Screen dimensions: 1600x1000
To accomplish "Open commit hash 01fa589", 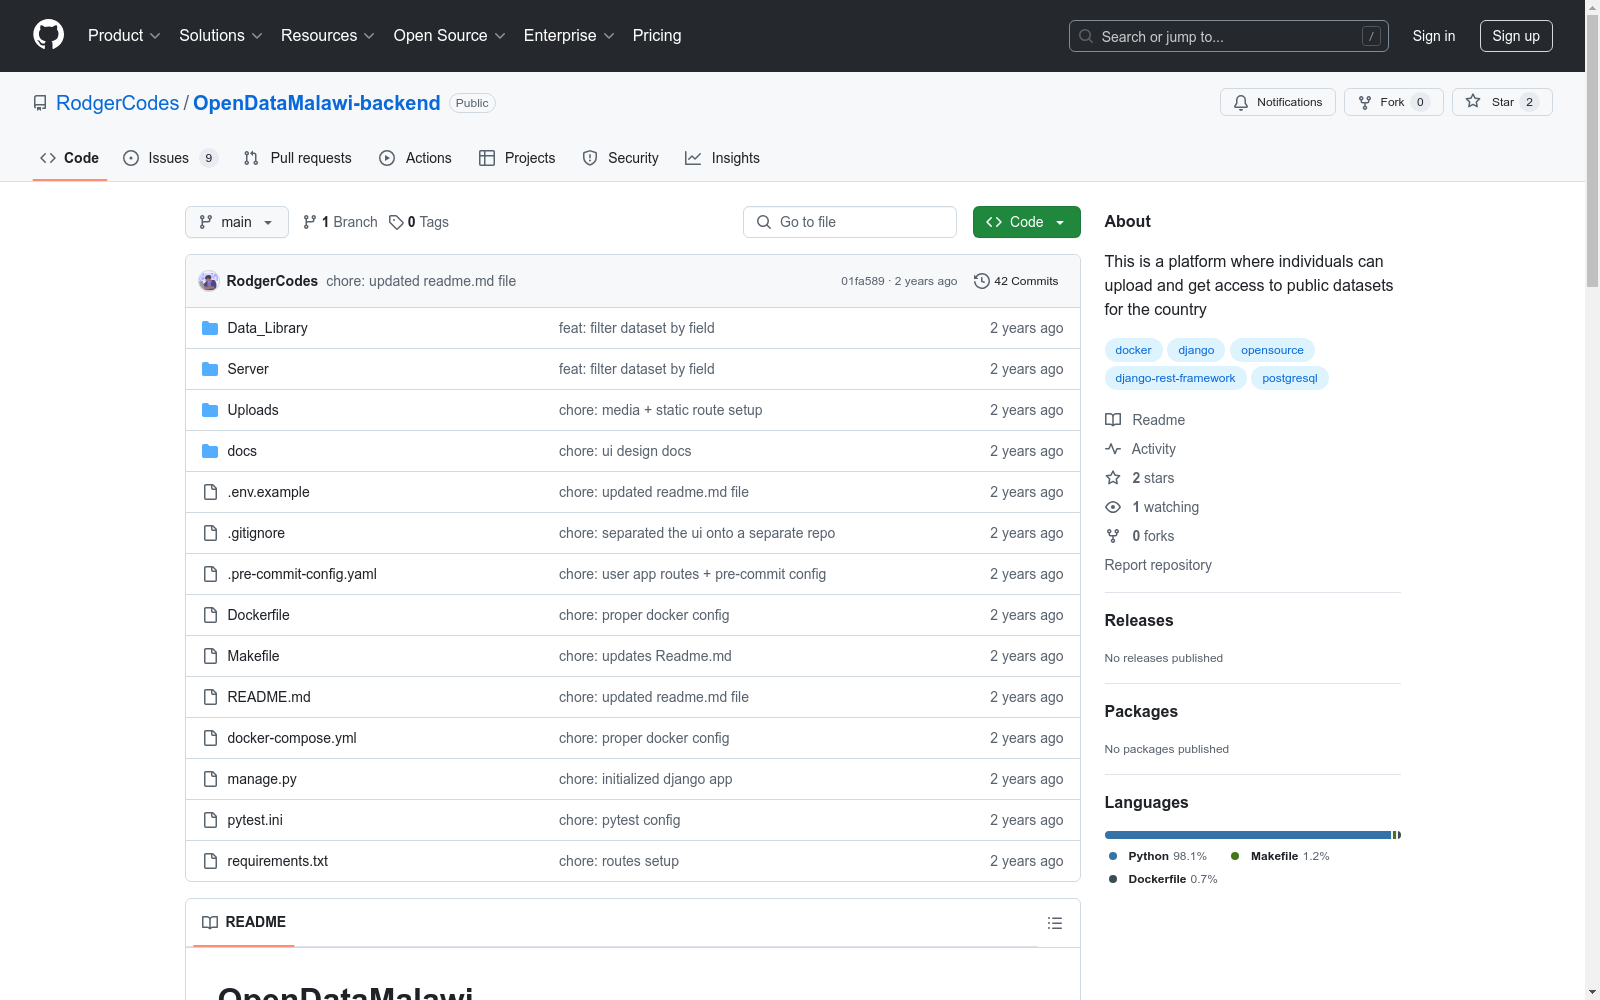I will point(863,281).
